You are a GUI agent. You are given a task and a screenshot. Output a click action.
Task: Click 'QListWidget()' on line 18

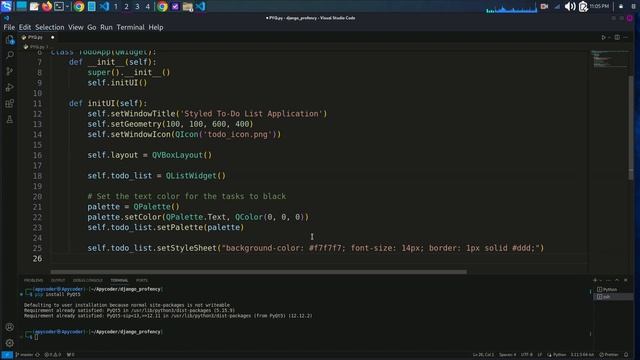[x=196, y=176]
